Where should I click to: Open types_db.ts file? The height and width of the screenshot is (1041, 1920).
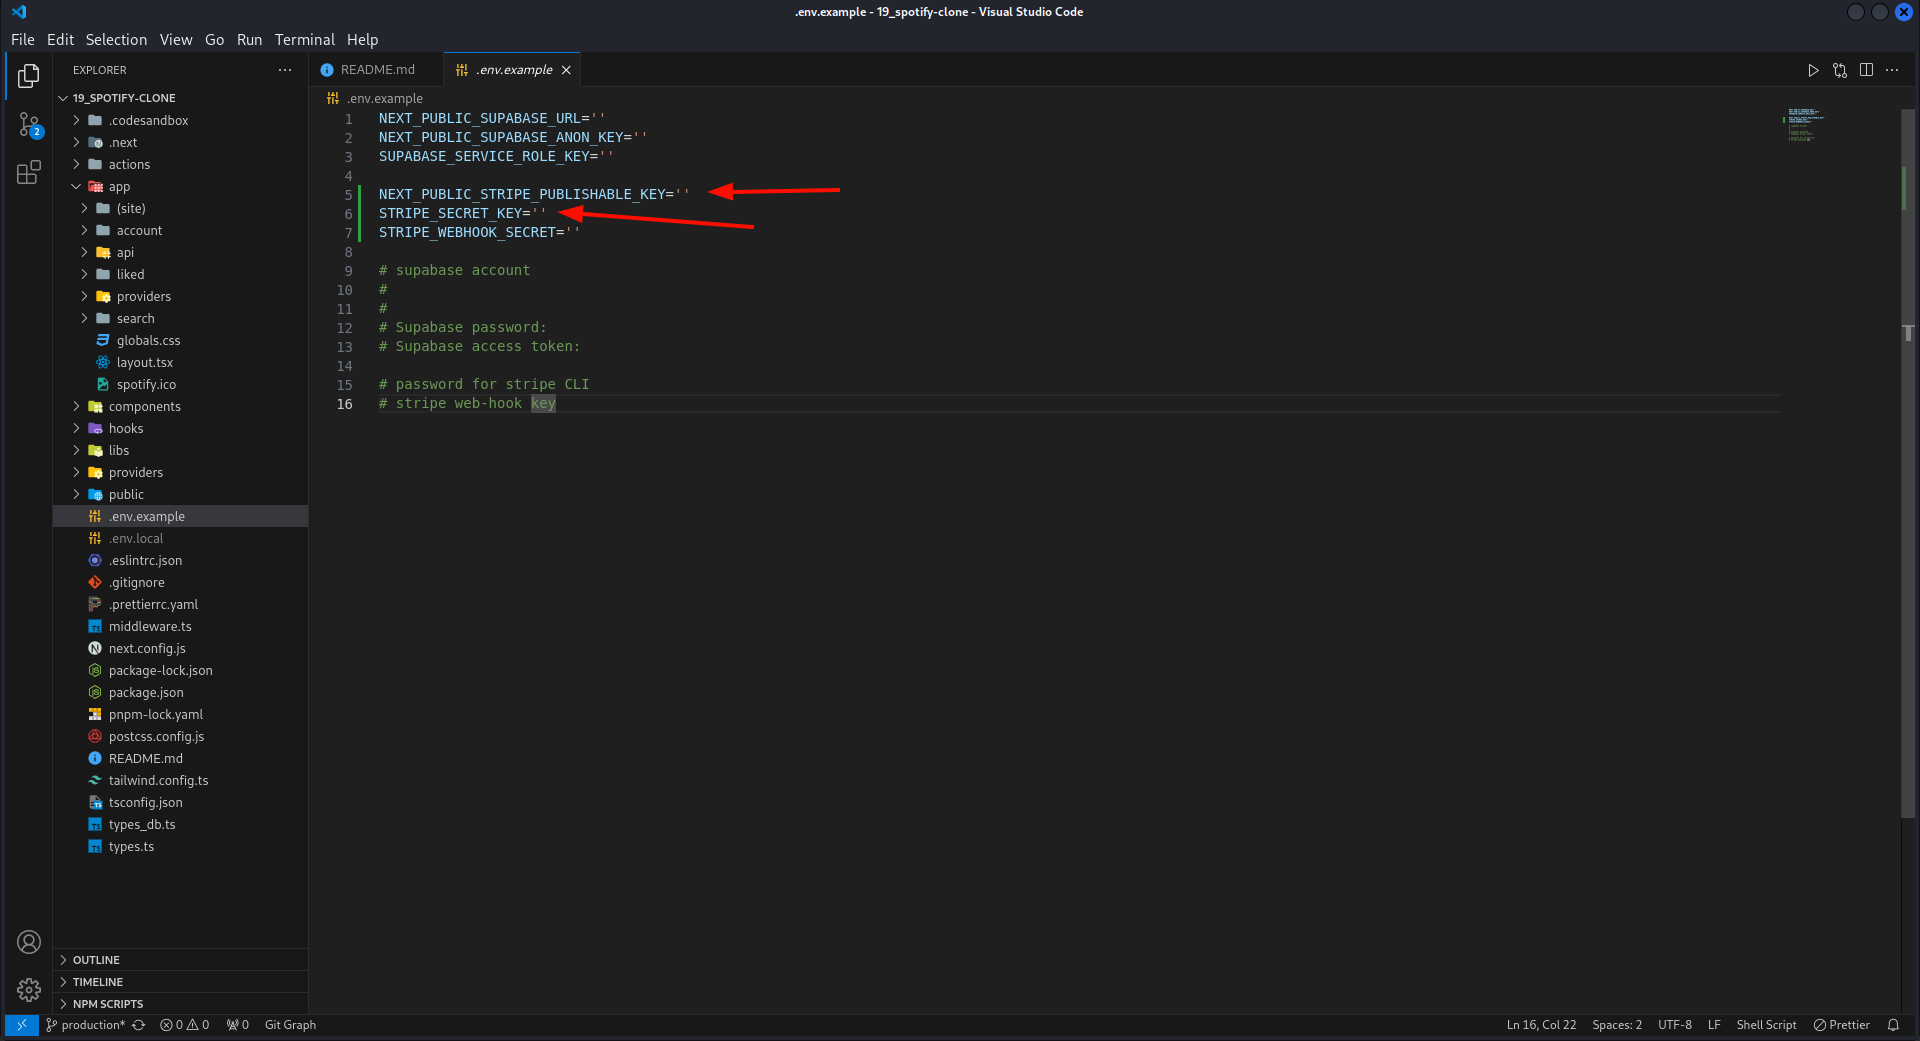180,824
